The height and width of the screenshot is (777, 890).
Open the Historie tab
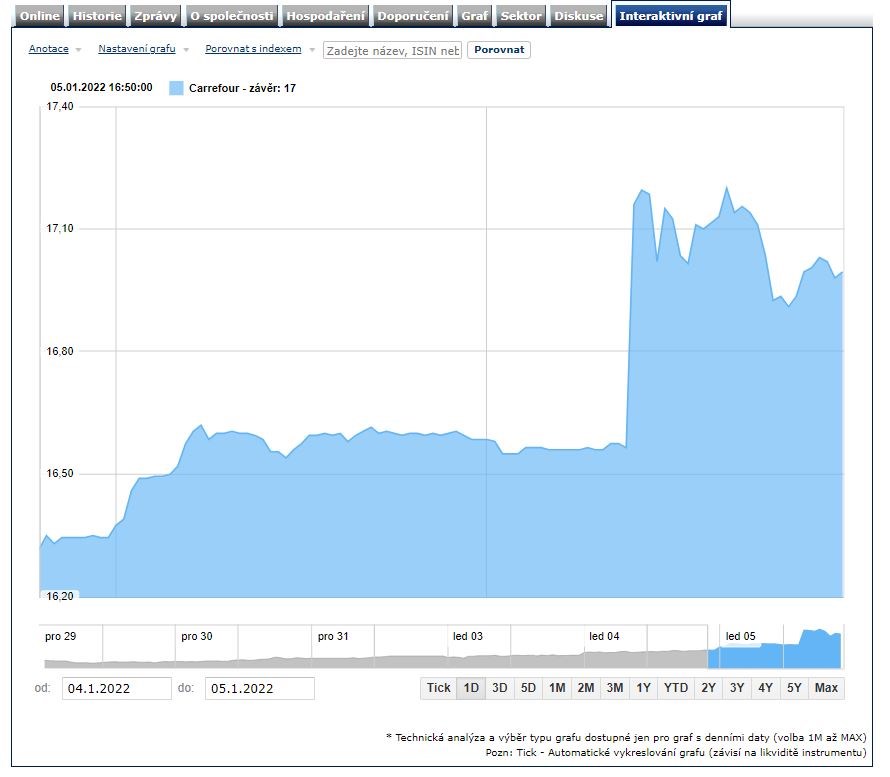pyautogui.click(x=97, y=16)
